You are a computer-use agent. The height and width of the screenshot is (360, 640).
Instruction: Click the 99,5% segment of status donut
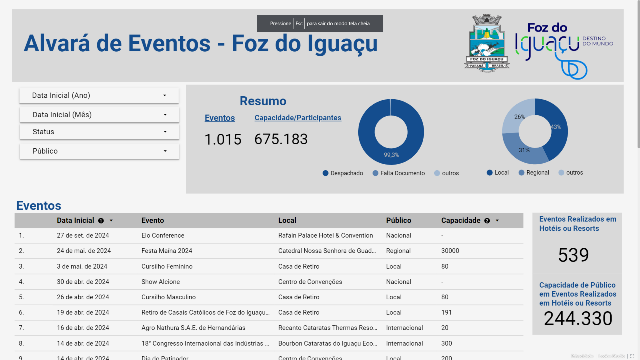pos(391,156)
